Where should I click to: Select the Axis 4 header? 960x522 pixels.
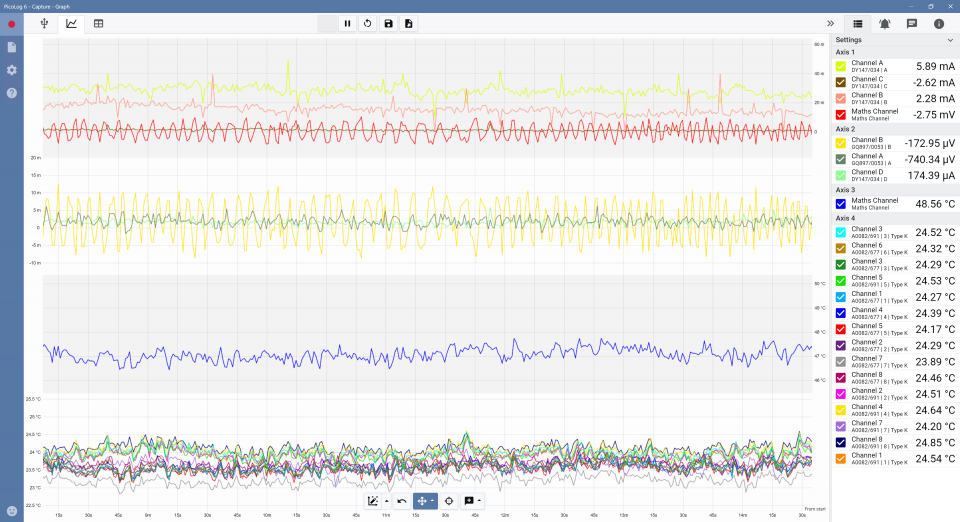[x=845, y=218]
